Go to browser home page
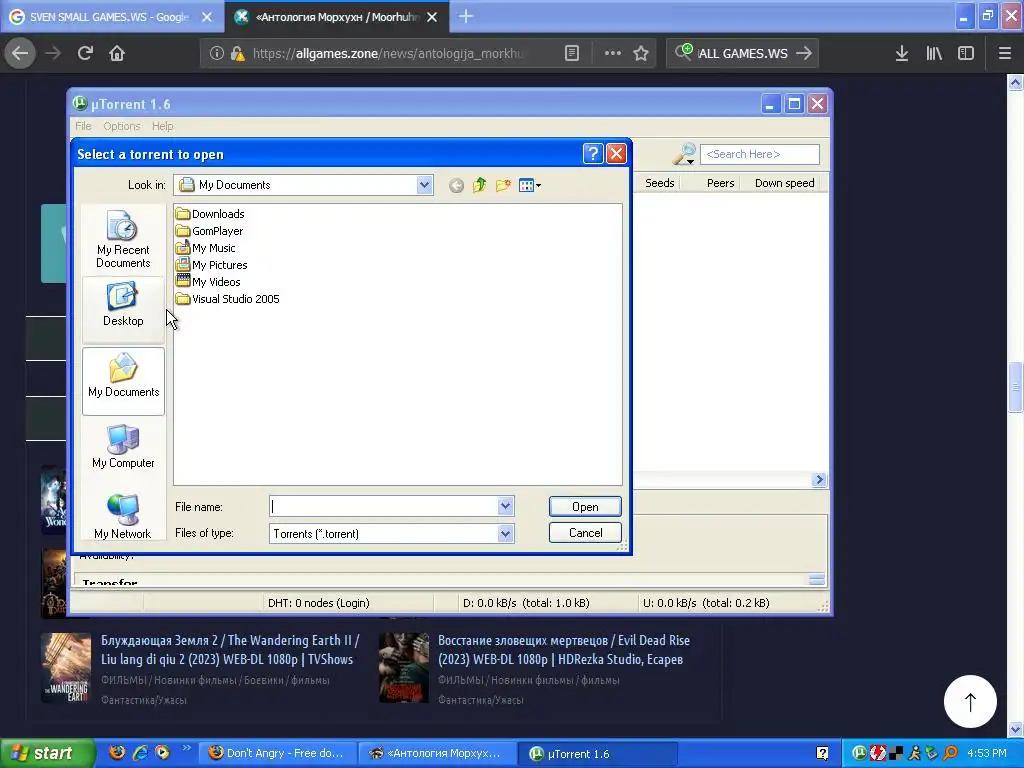Viewport: 1024px width, 768px height. tap(117, 53)
